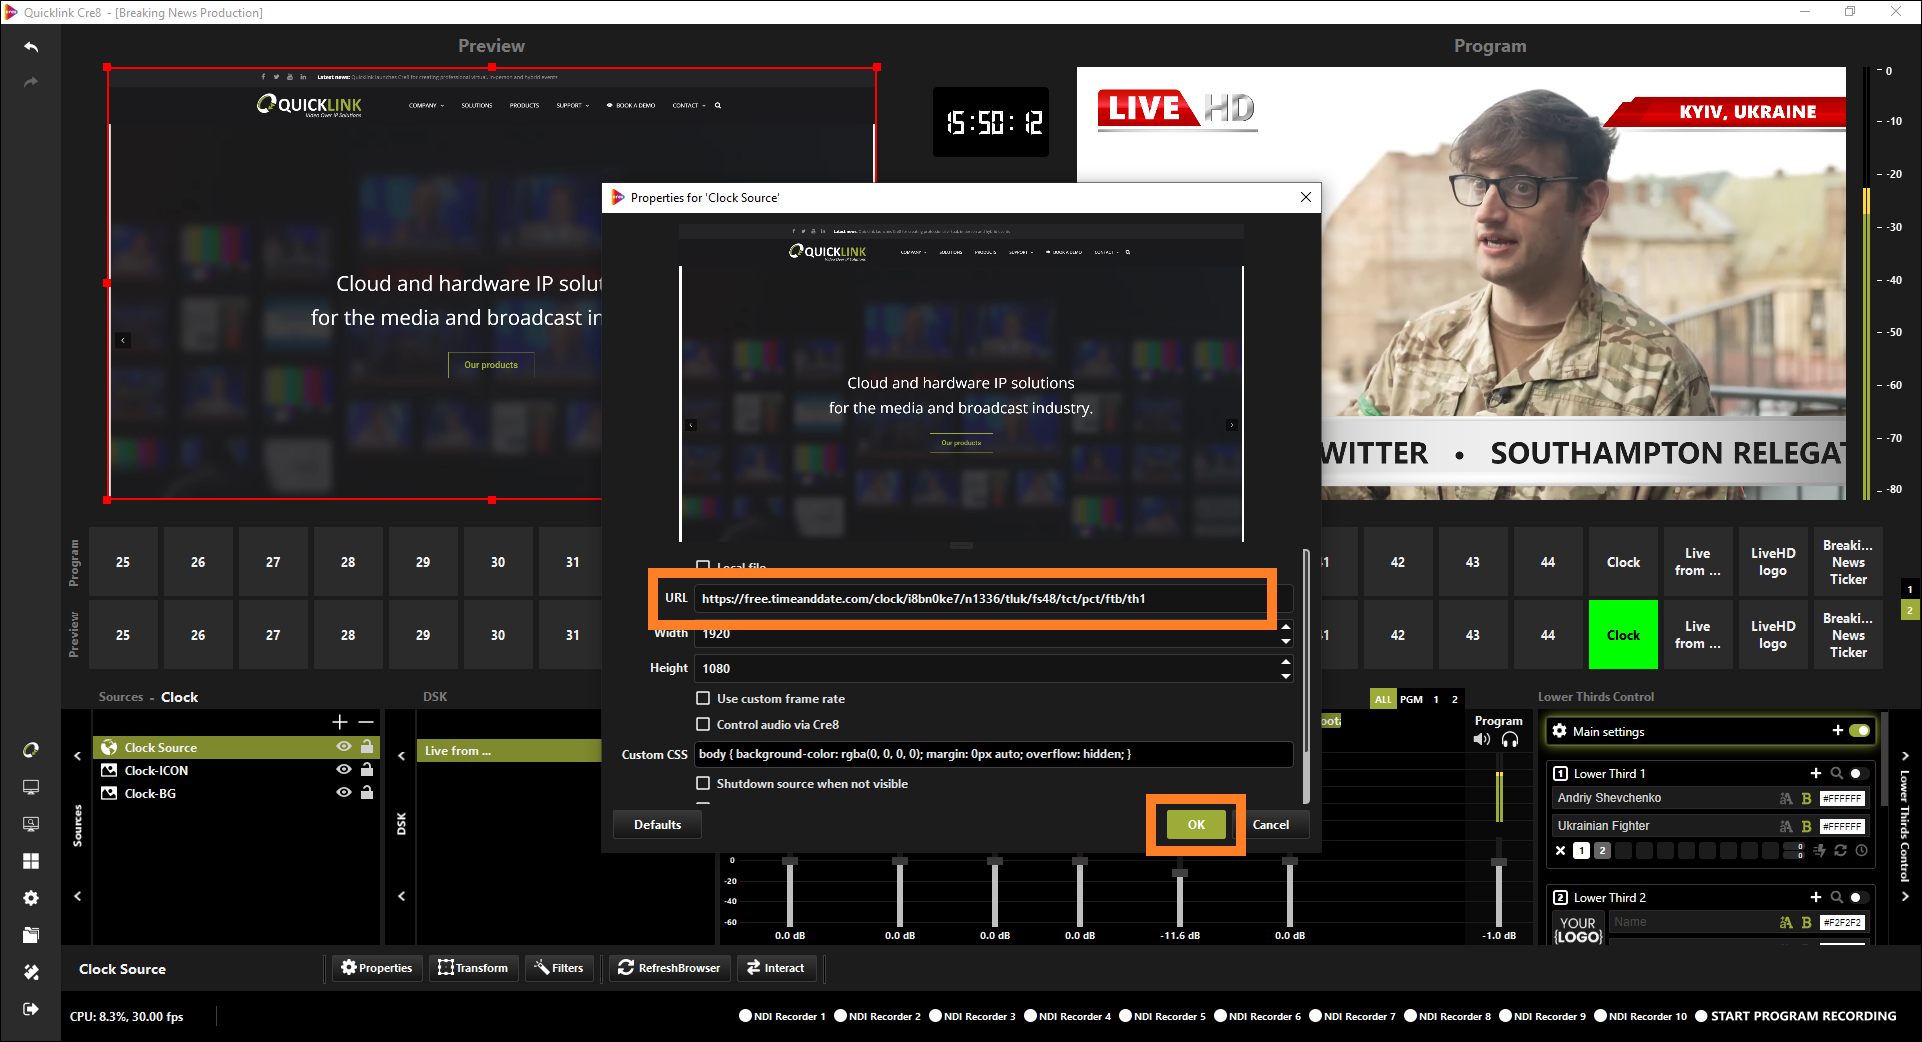The height and width of the screenshot is (1042, 1922).
Task: Enable Use custom frame rate checkbox
Action: pos(703,699)
